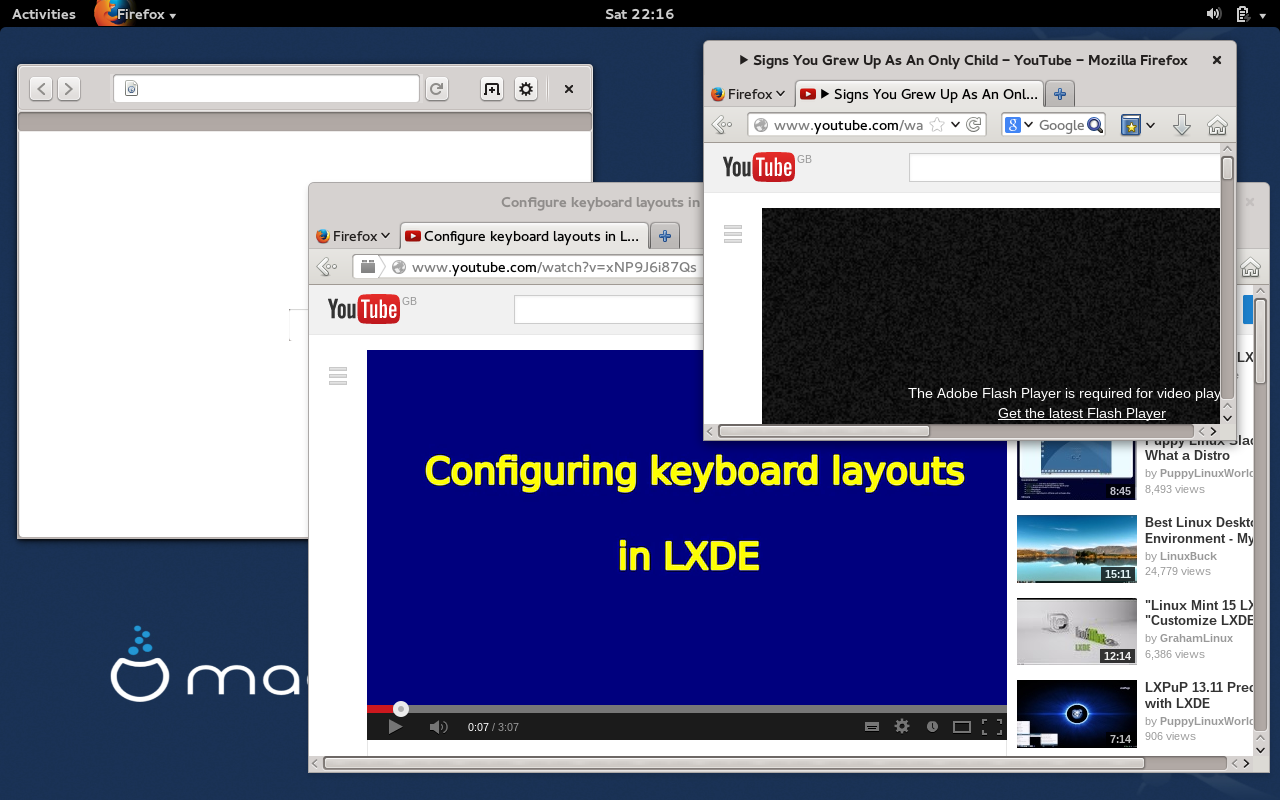This screenshot has width=1280, height=800.
Task: Click the home icon in keyboard layouts window
Action: click(1250, 267)
